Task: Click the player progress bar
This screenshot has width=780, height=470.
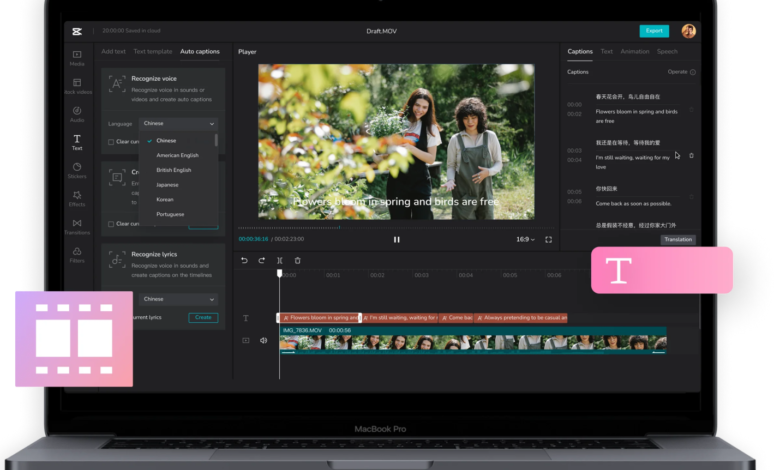Action: pyautogui.click(x=396, y=228)
